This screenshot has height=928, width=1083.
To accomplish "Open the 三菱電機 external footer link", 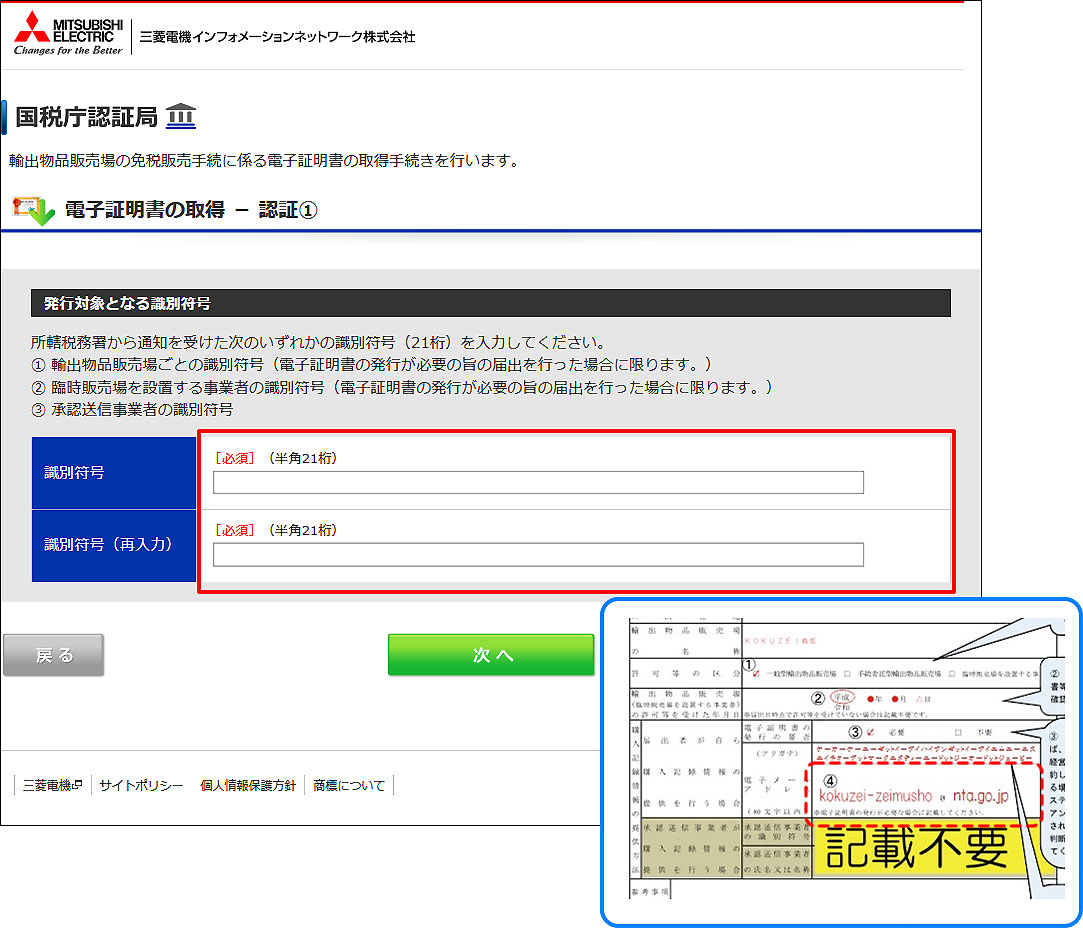I will [x=53, y=786].
